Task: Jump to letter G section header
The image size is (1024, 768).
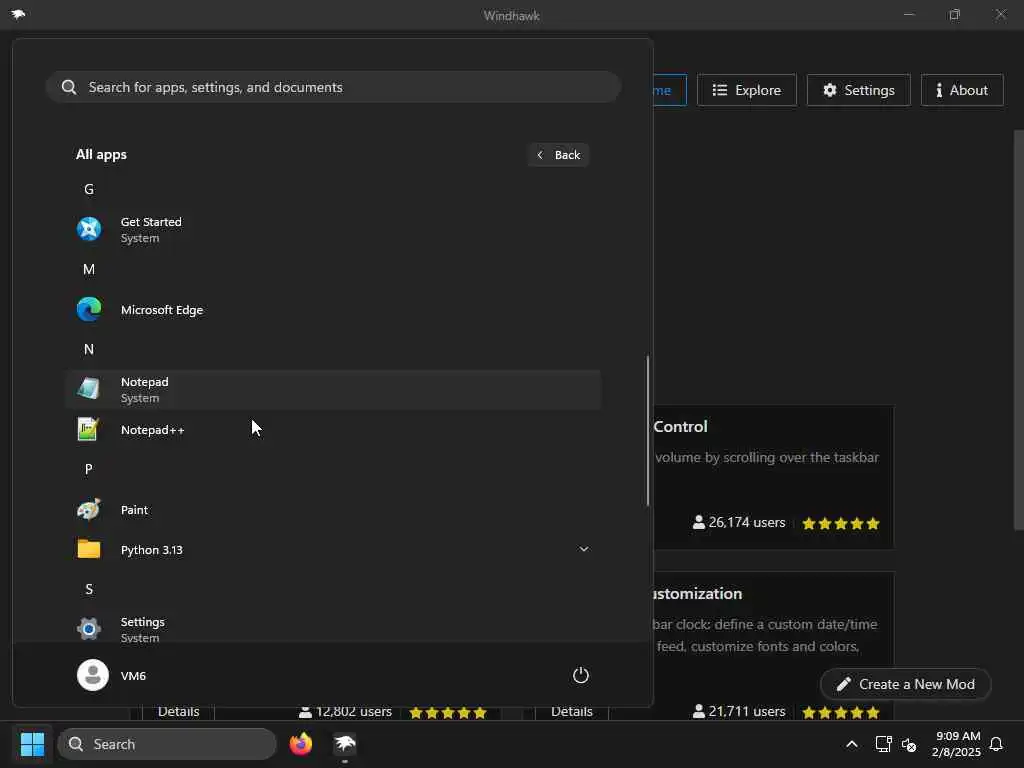Action: tap(89, 189)
